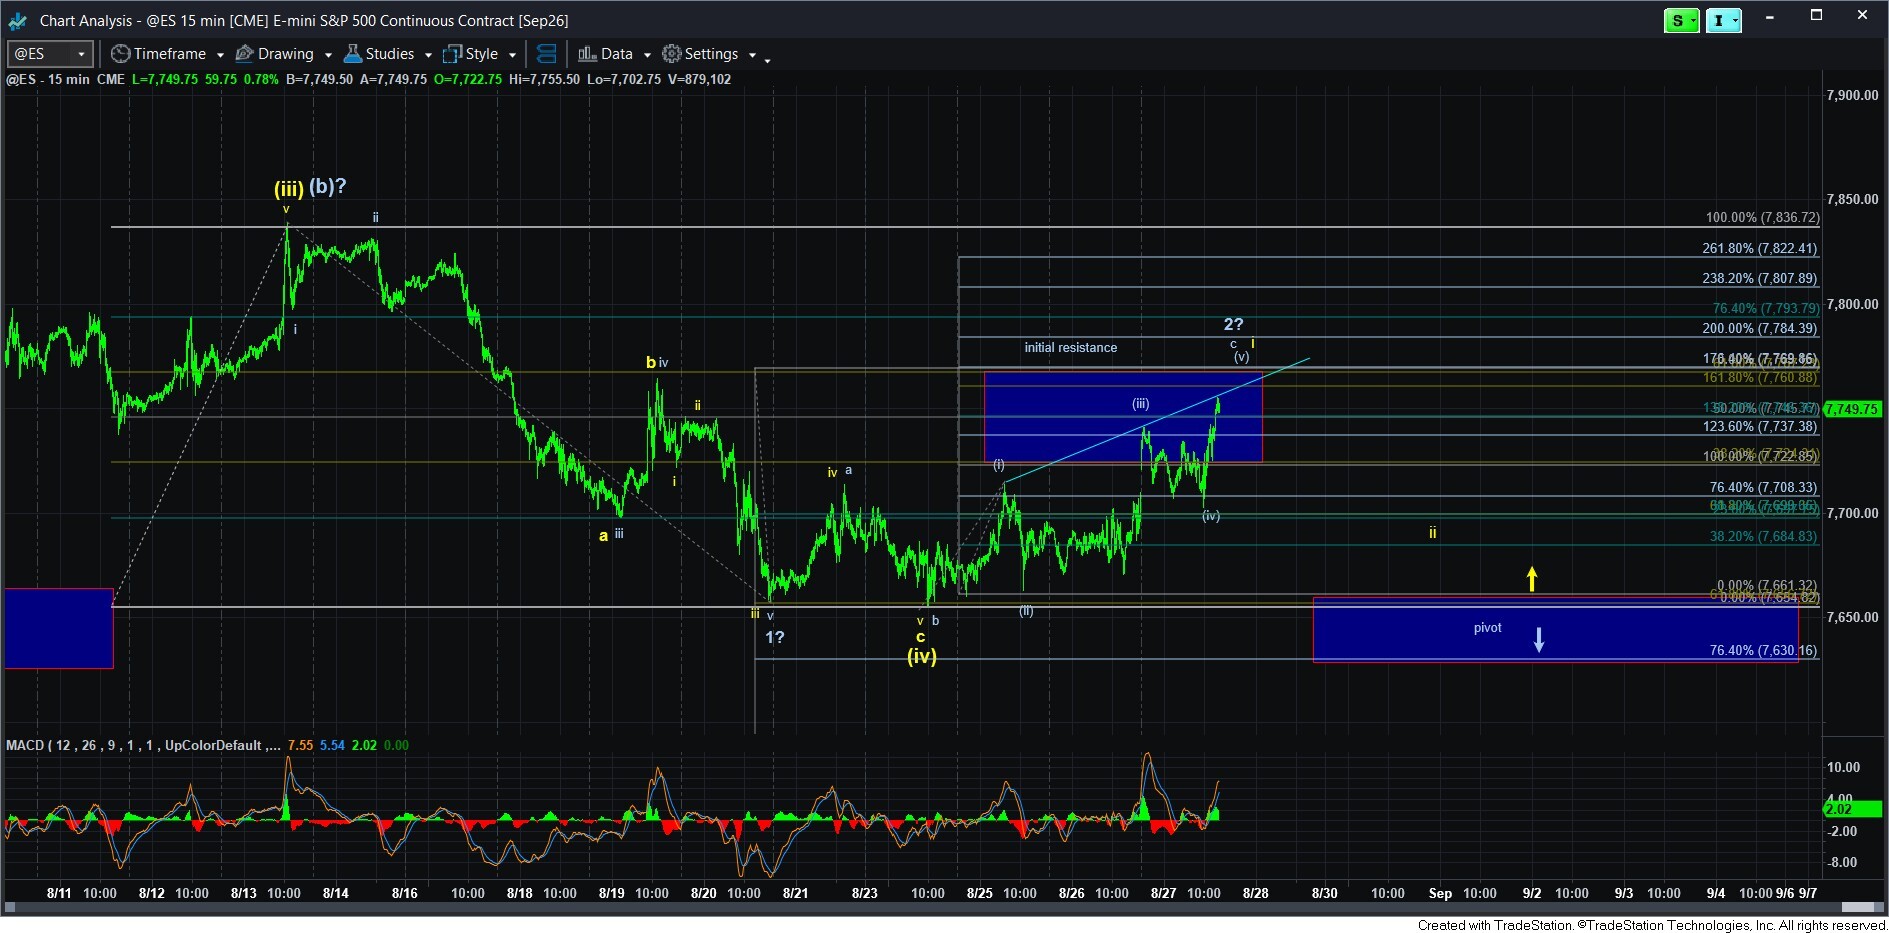Expand the Timeframe dropdown arrow

point(220,55)
